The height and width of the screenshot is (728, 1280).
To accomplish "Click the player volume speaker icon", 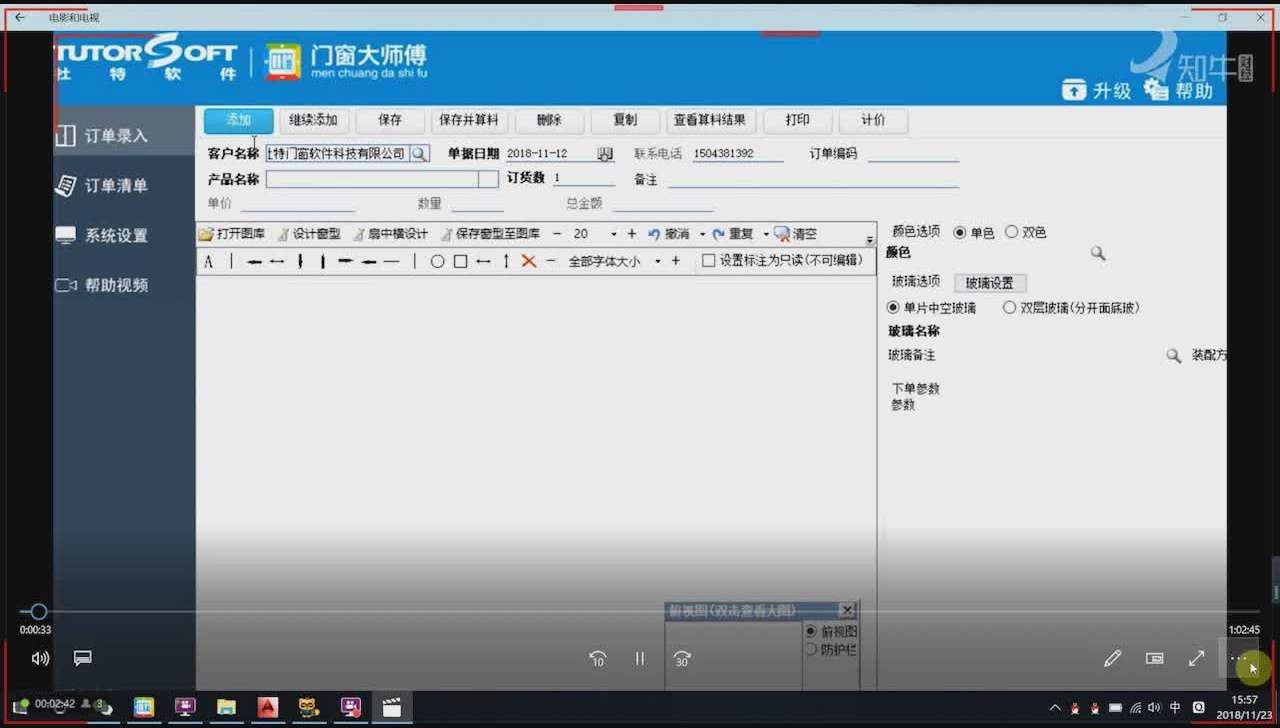I will 40,658.
